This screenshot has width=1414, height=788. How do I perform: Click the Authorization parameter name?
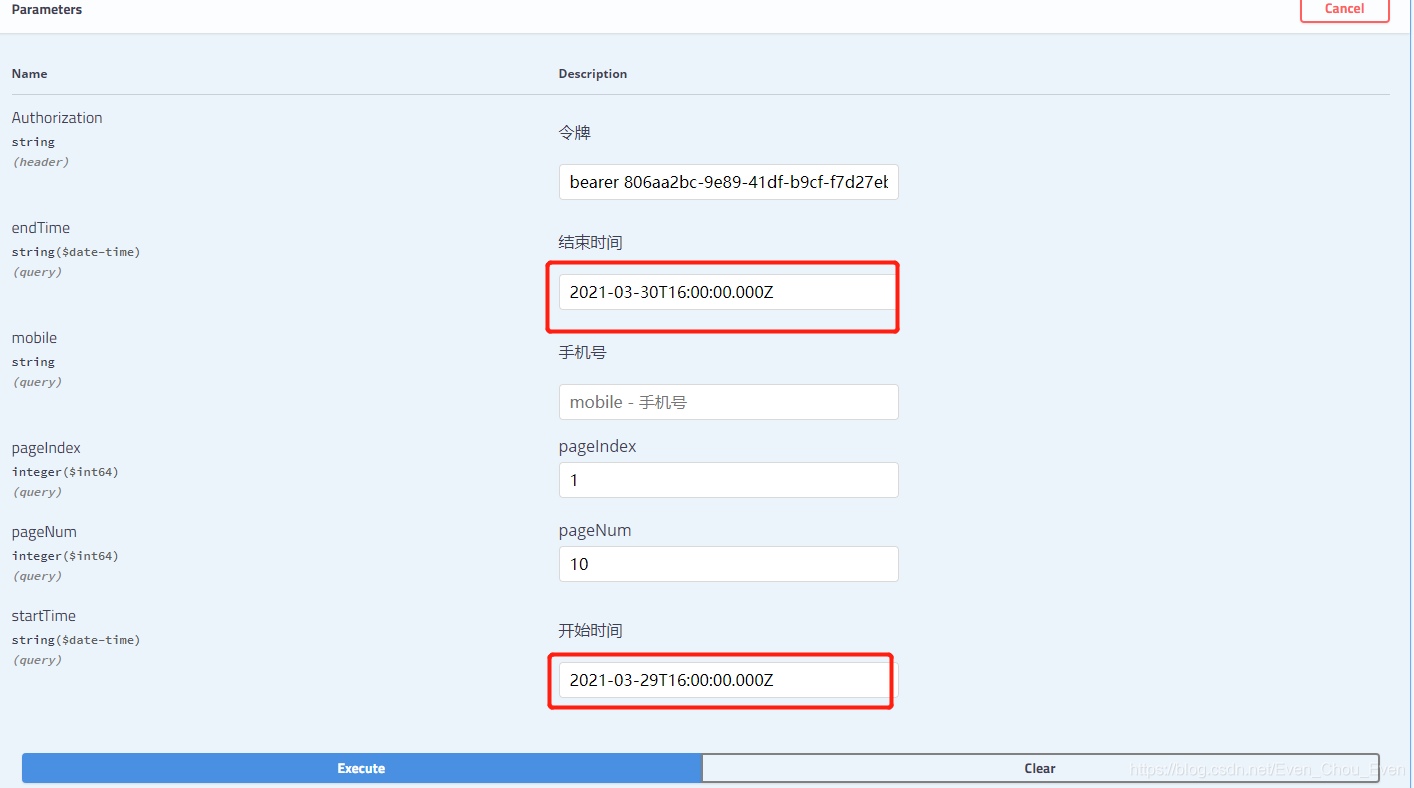(x=57, y=118)
